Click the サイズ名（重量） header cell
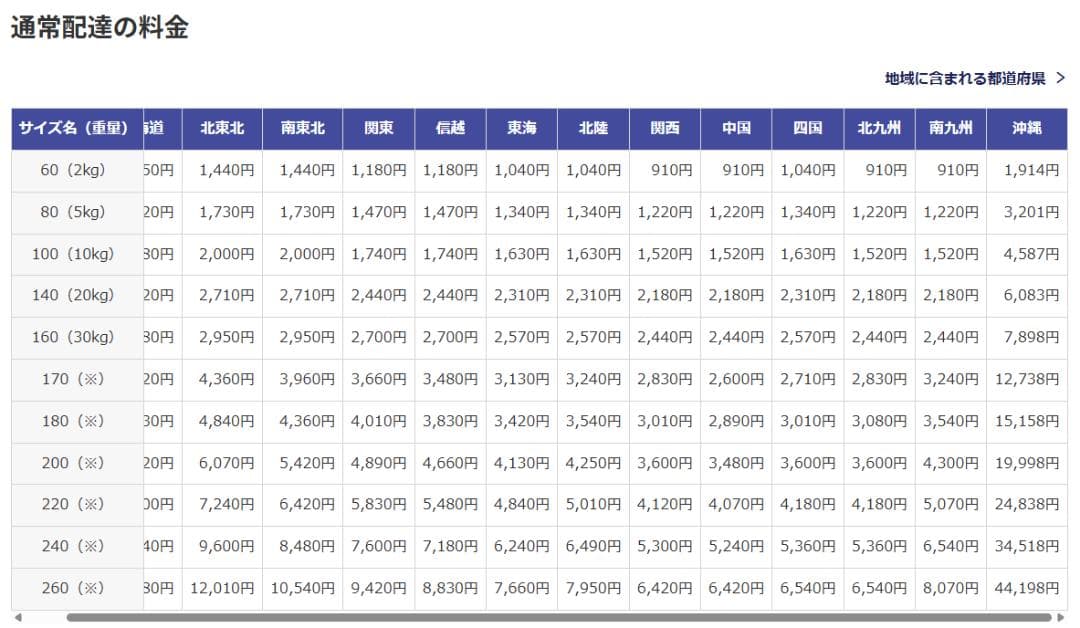Screen dimensions: 1080x628 [76, 128]
